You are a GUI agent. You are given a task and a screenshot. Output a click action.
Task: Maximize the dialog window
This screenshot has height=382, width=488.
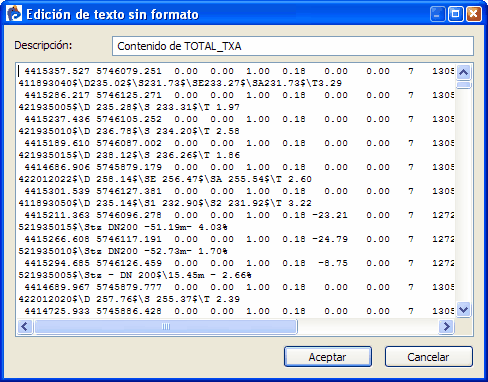tap(456, 14)
